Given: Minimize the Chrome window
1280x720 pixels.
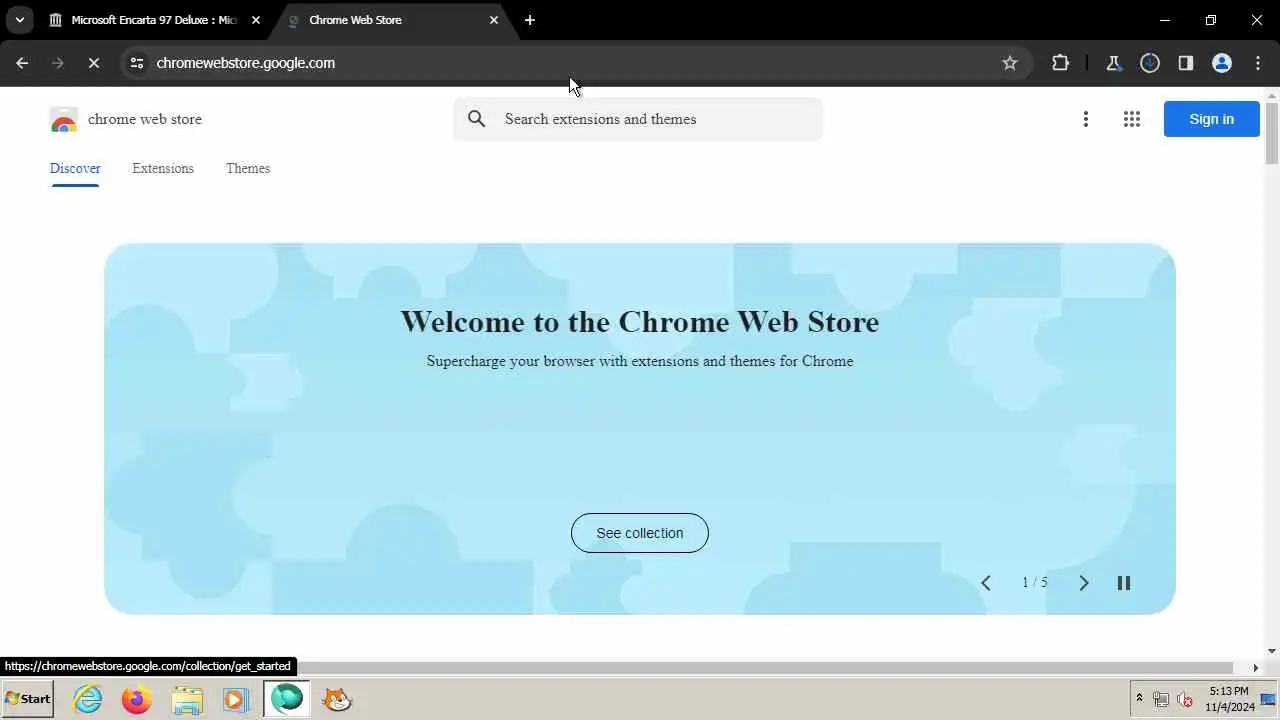Looking at the screenshot, I should tap(1164, 20).
